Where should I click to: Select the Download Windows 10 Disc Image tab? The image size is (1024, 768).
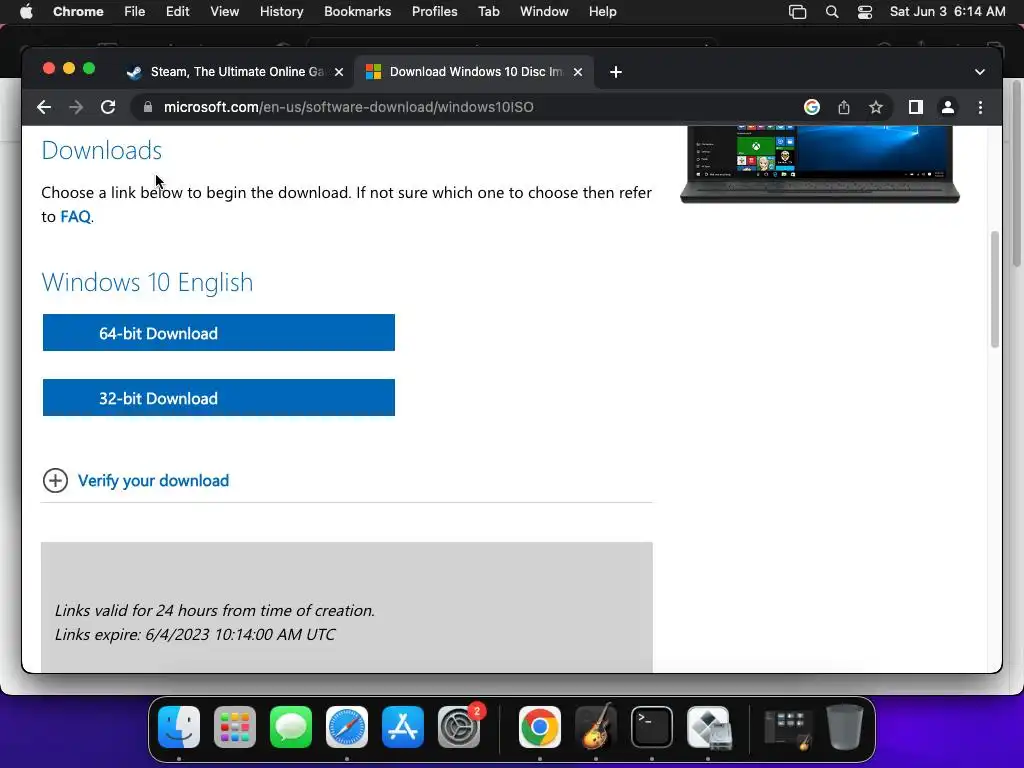click(x=473, y=72)
